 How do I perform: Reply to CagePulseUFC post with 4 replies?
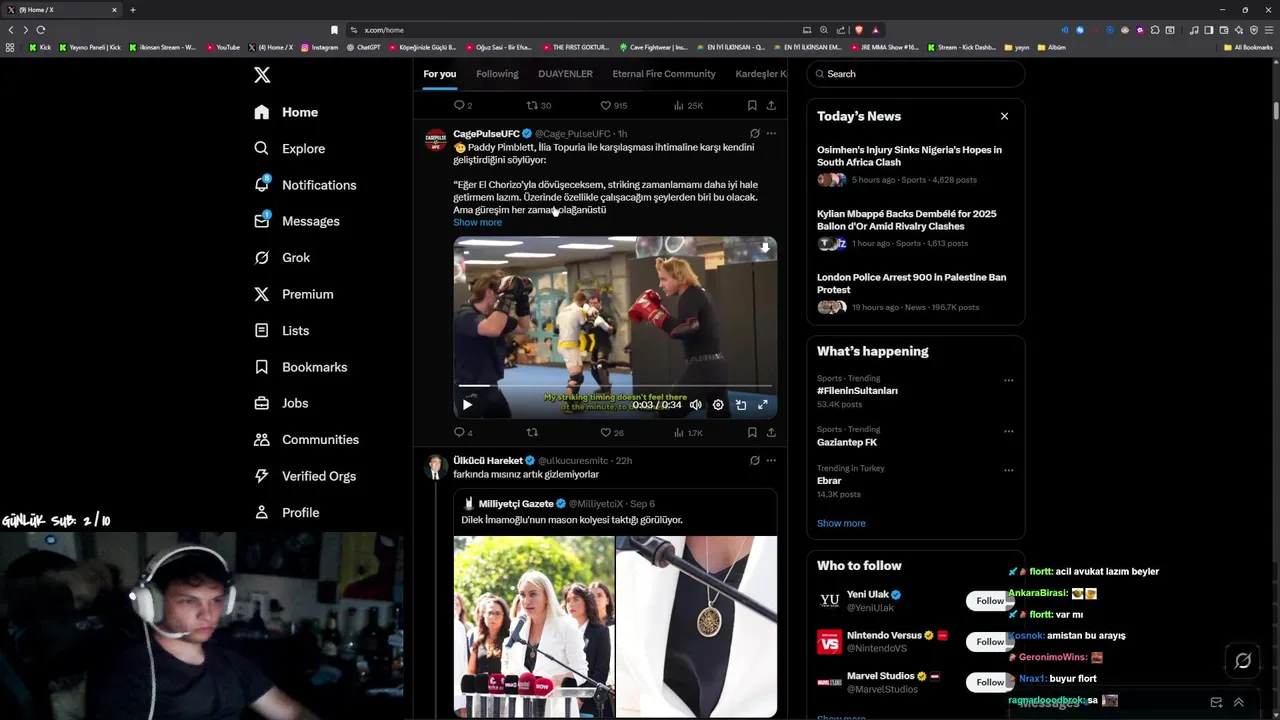[463, 432]
